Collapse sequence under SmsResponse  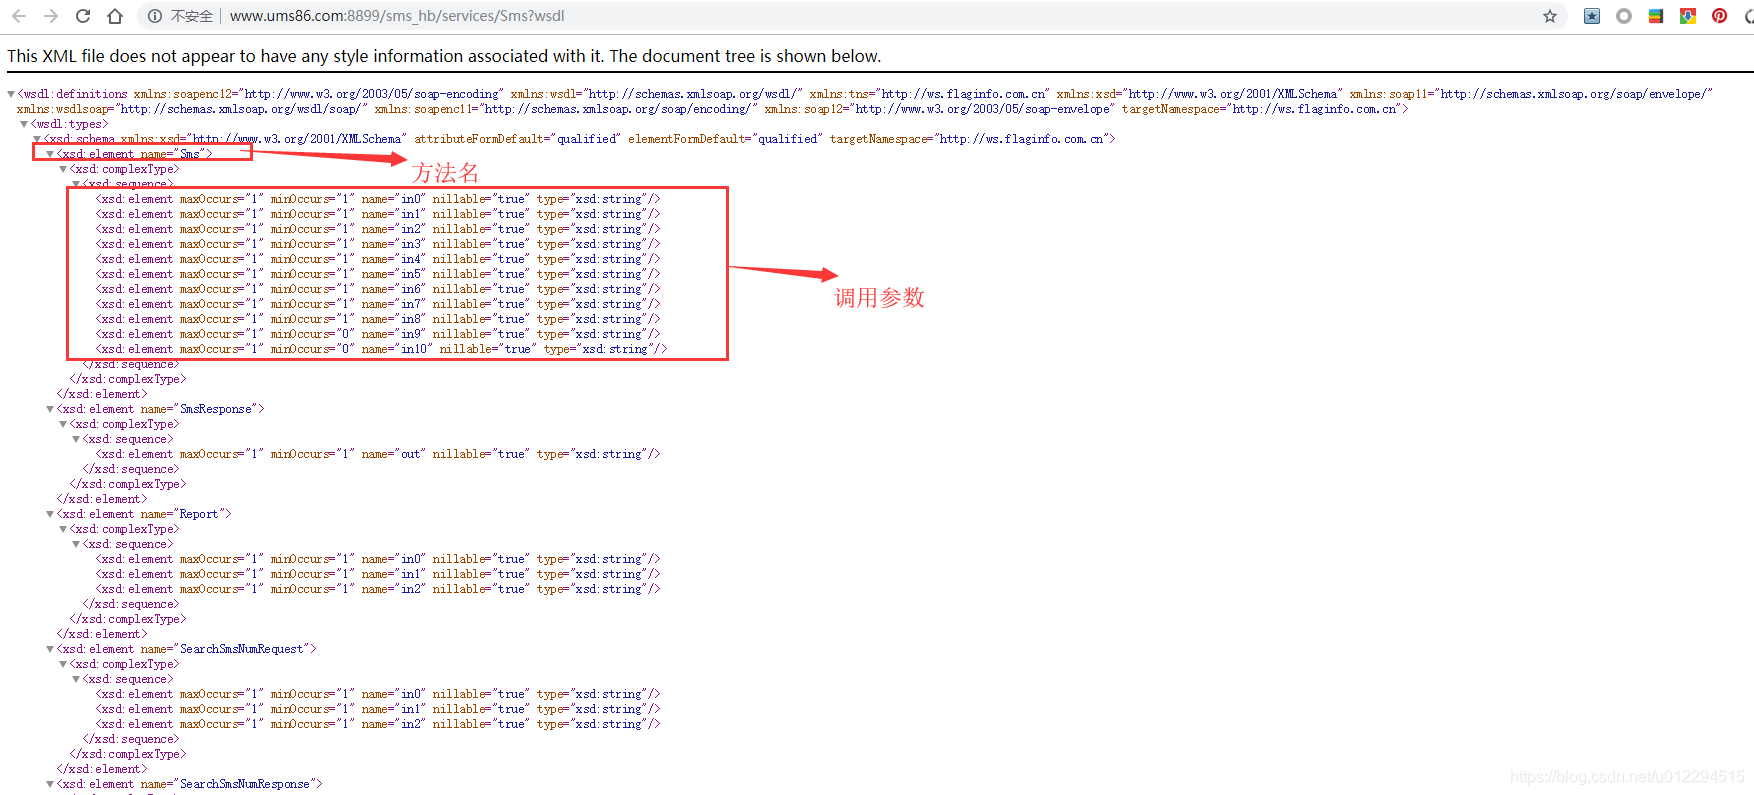coord(76,439)
